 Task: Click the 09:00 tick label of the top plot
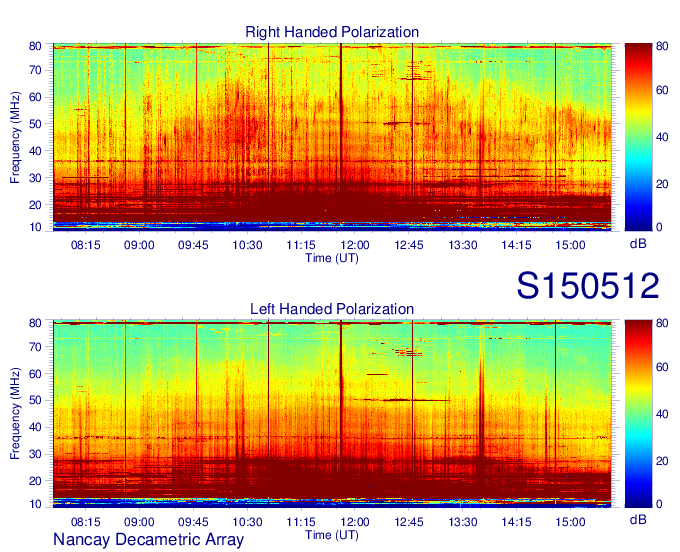click(139, 245)
